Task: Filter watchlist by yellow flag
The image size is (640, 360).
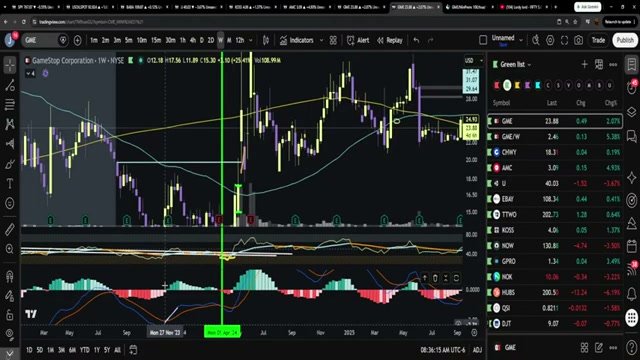Action: click(517, 85)
